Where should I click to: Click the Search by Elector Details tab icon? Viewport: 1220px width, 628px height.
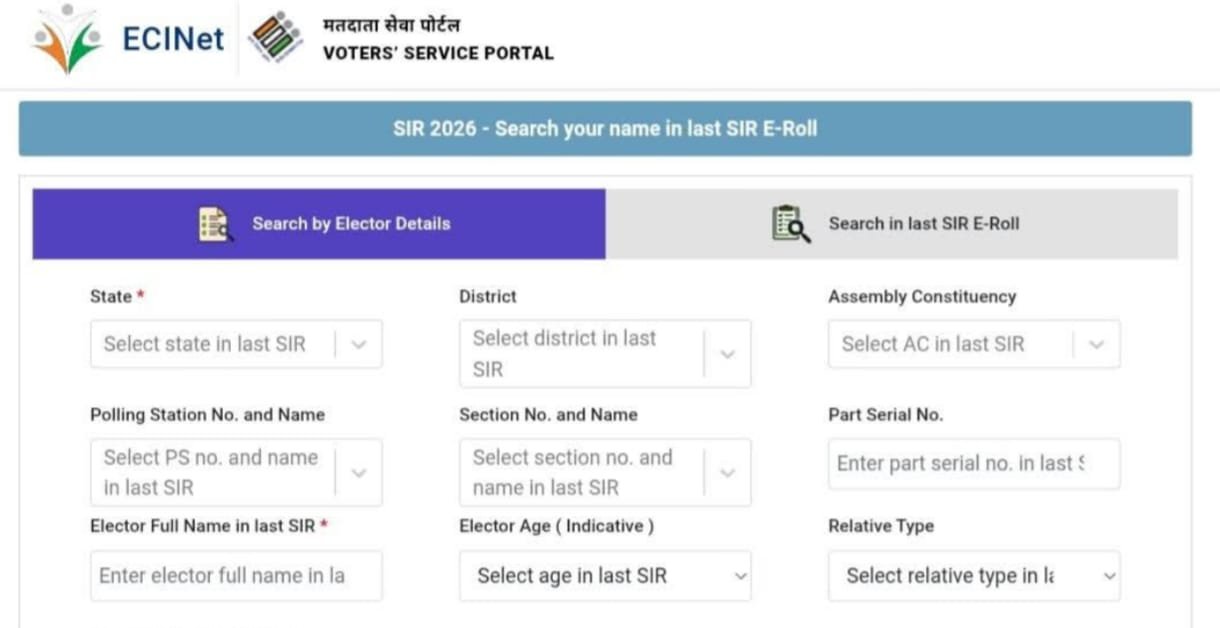(x=215, y=224)
